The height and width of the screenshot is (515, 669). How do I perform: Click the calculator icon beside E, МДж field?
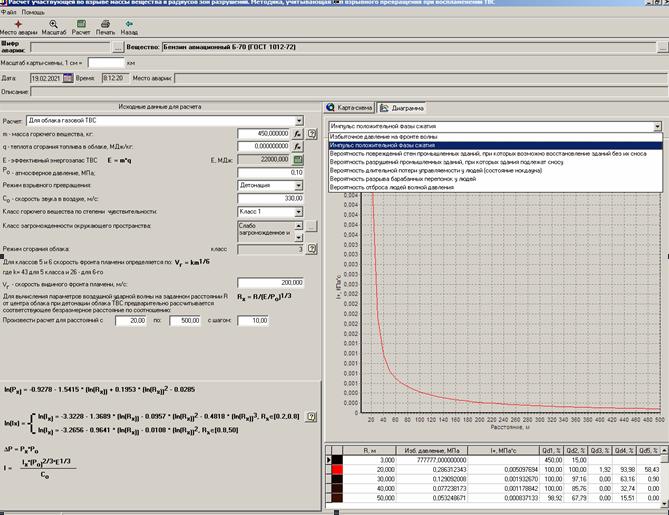(297, 159)
